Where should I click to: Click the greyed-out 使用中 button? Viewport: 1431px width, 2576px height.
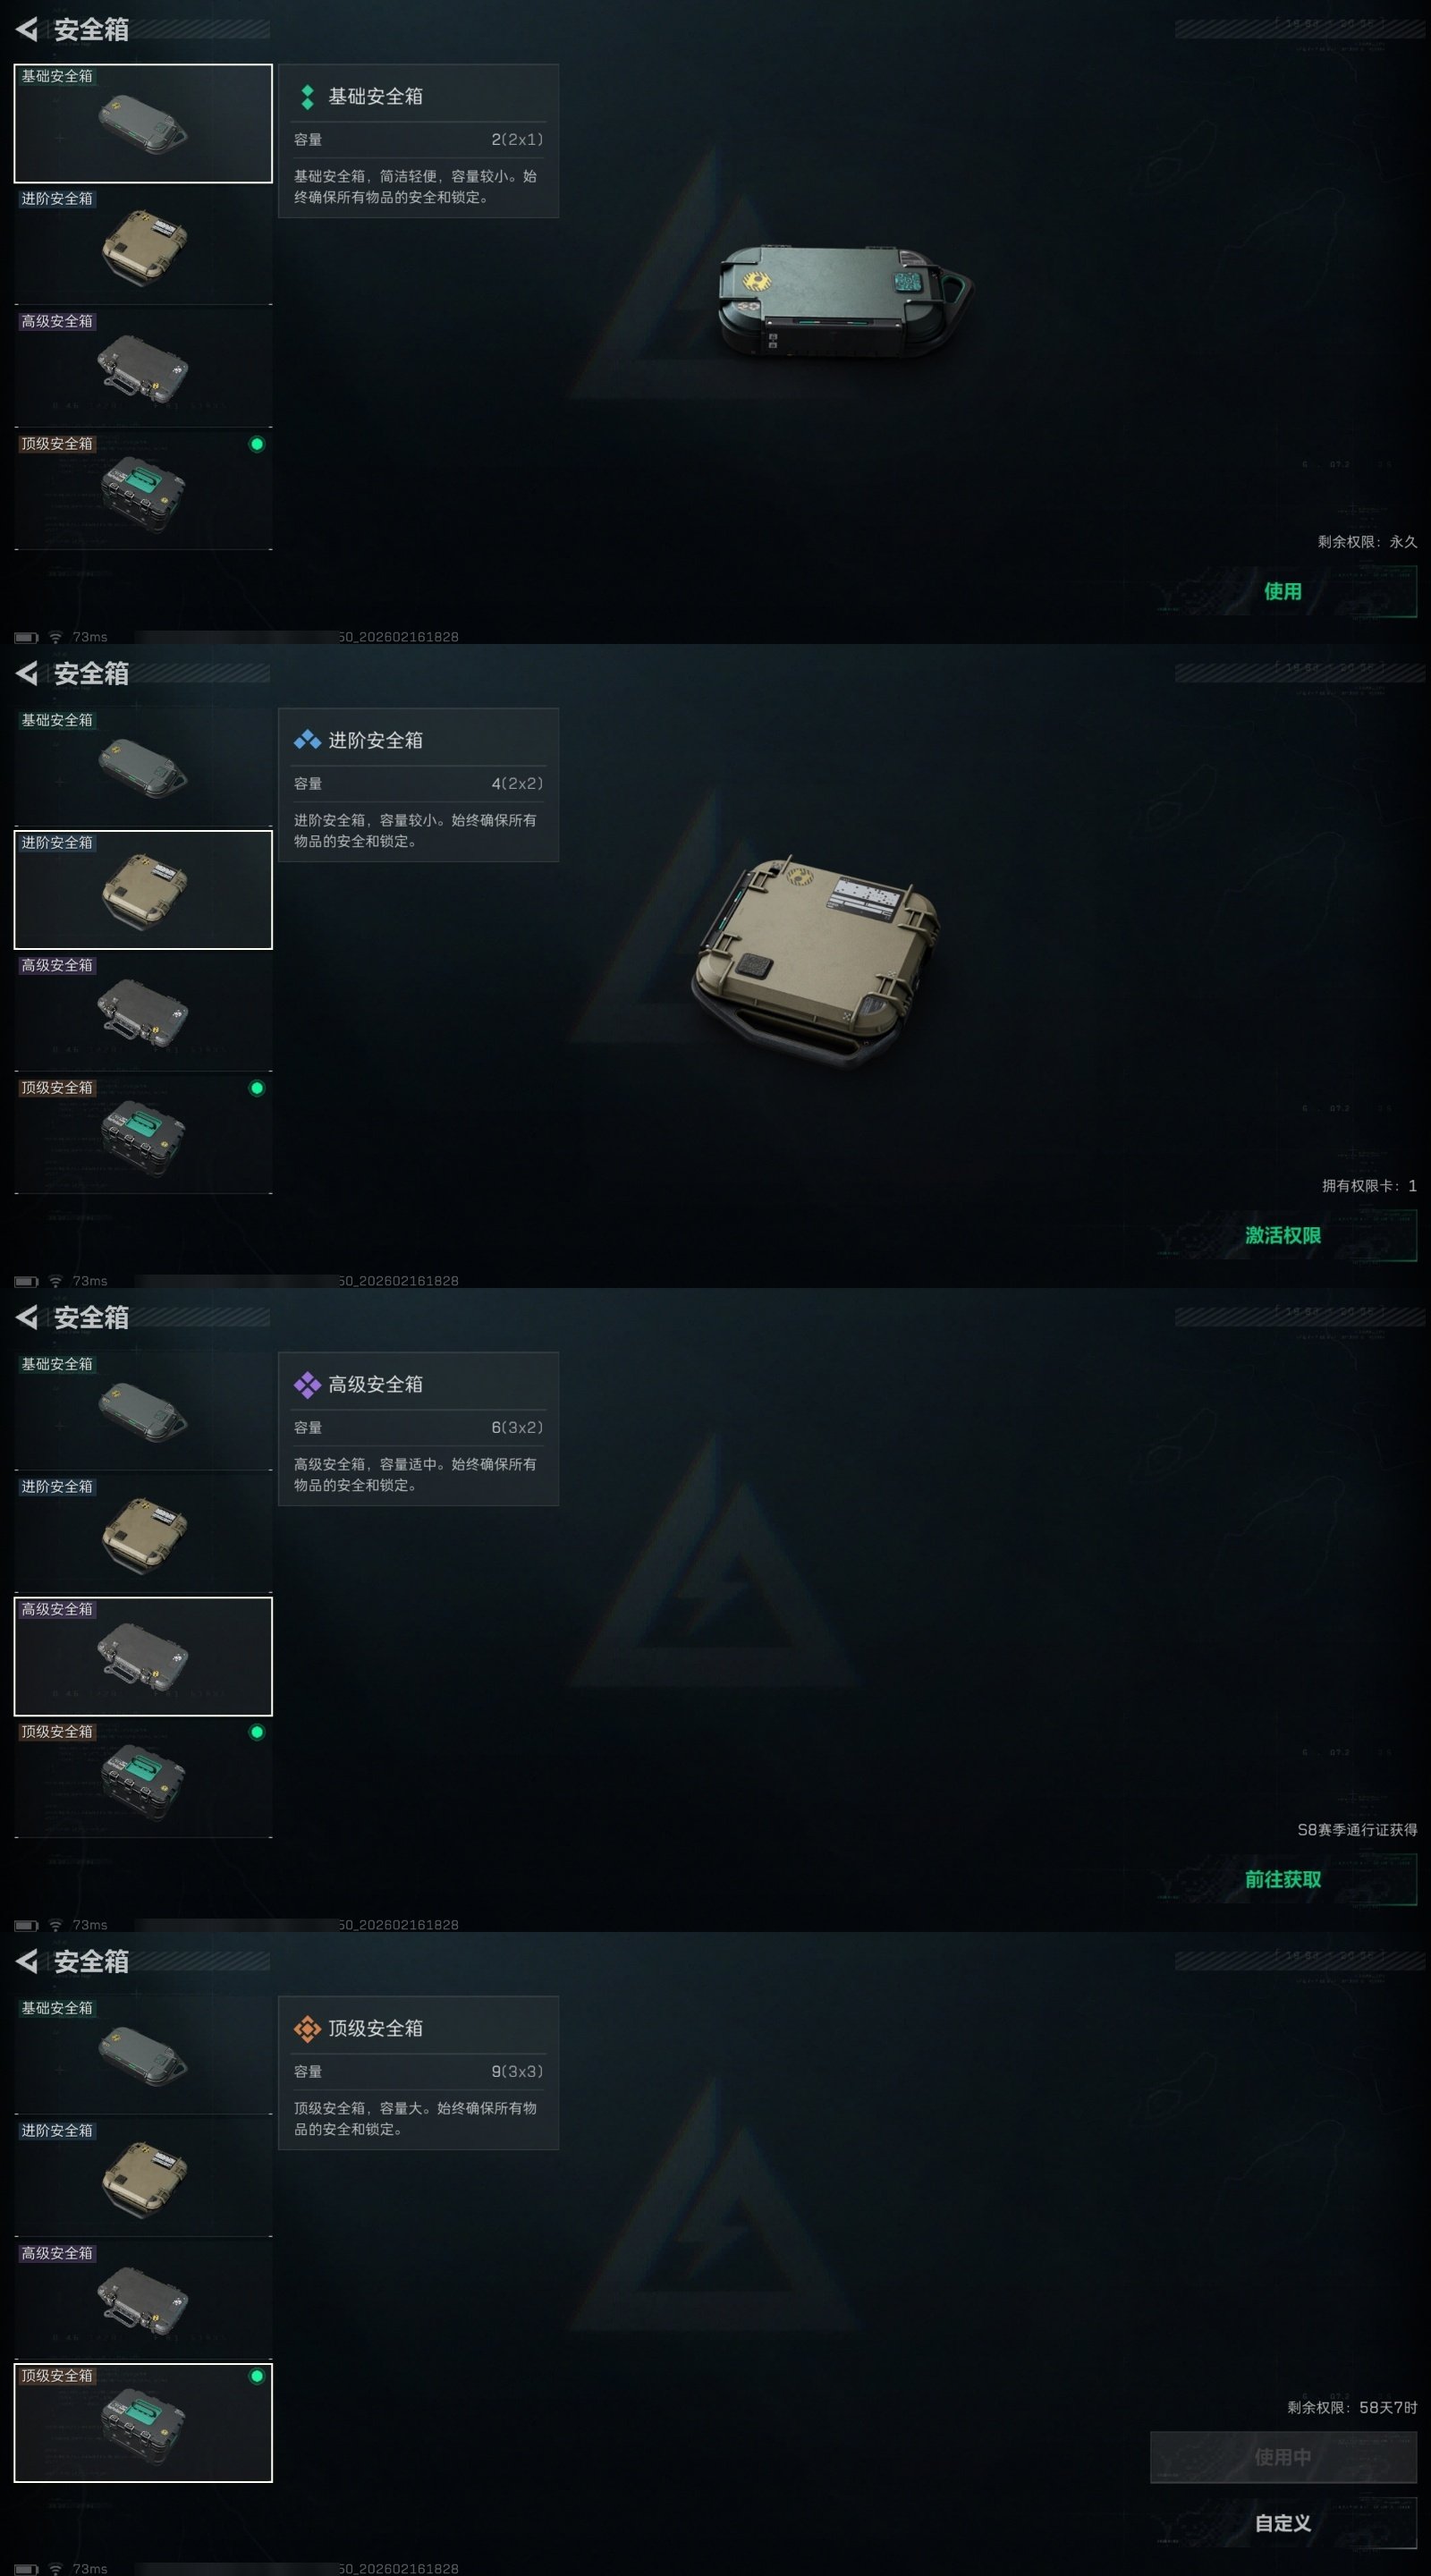pos(1283,2457)
